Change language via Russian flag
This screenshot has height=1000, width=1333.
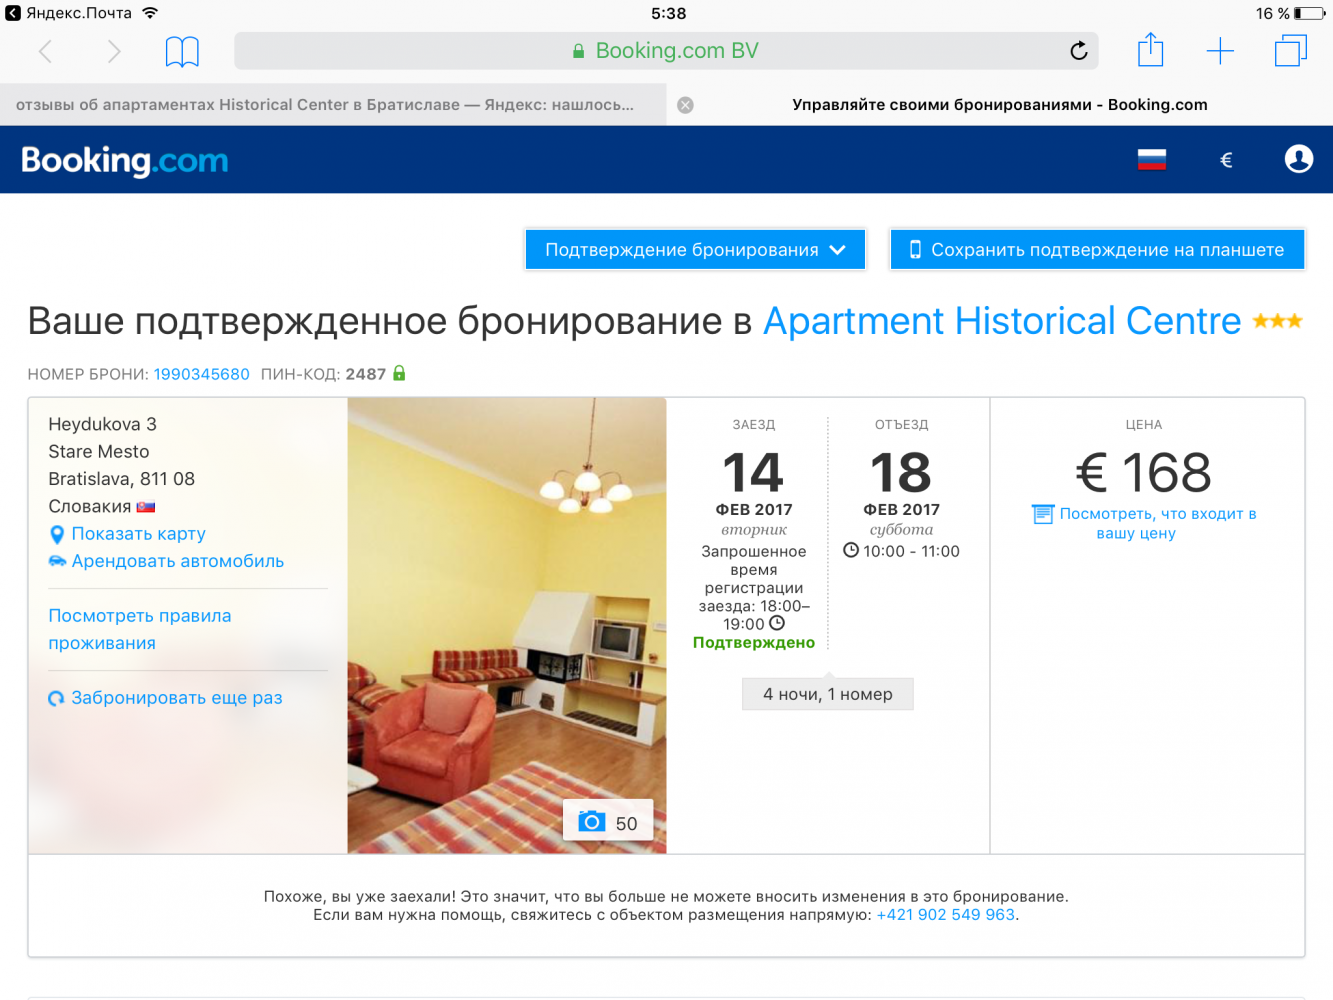pyautogui.click(x=1152, y=159)
